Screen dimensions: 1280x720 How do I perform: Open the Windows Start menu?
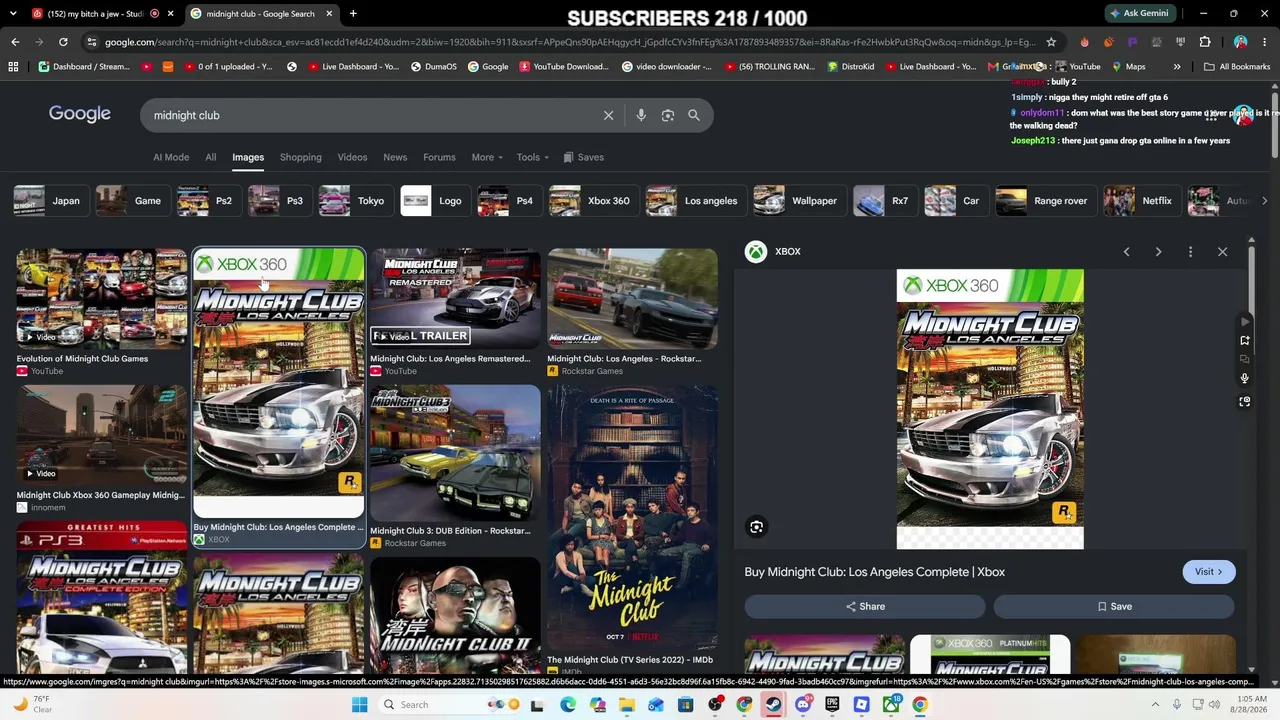pos(360,705)
